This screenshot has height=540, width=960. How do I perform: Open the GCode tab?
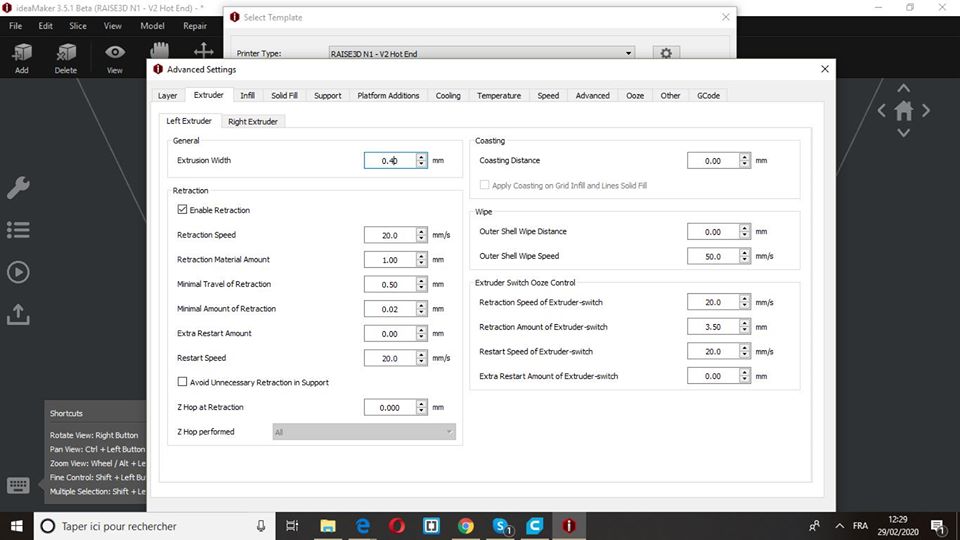708,96
